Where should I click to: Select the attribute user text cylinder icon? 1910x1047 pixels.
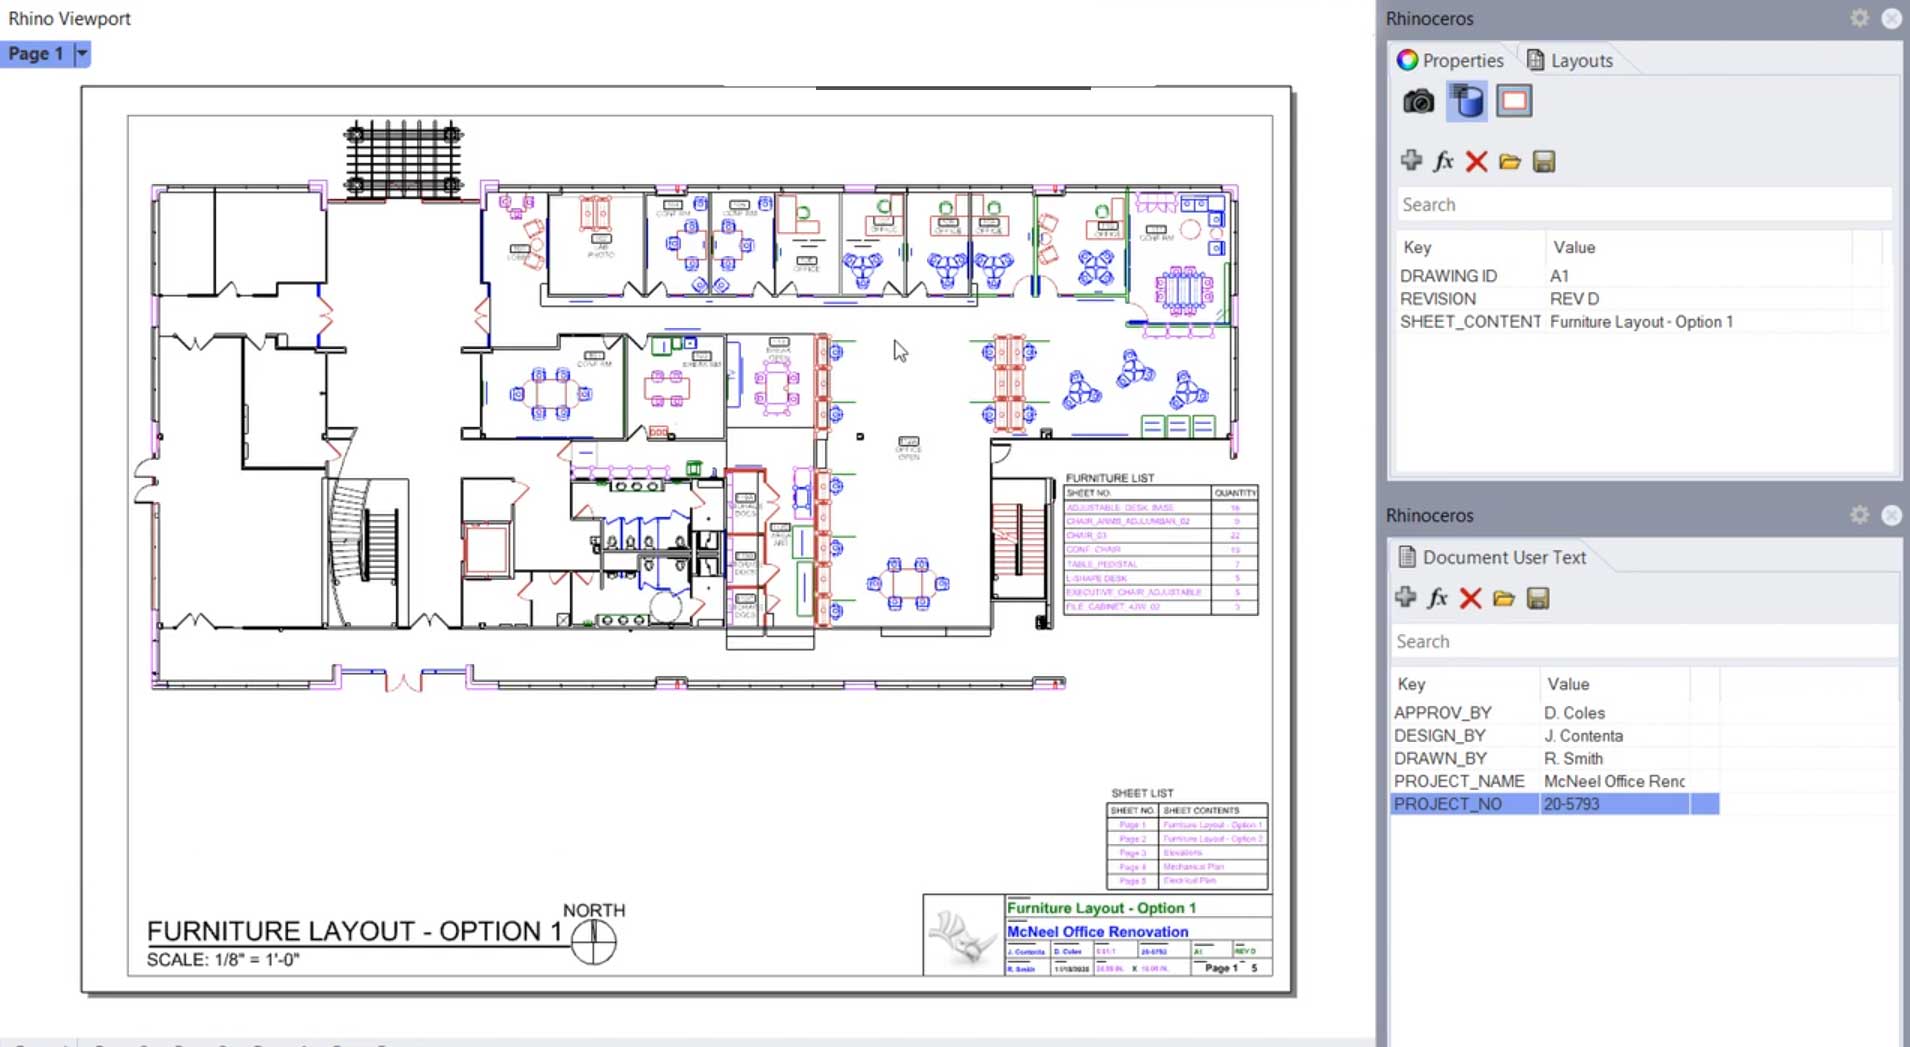pos(1467,101)
